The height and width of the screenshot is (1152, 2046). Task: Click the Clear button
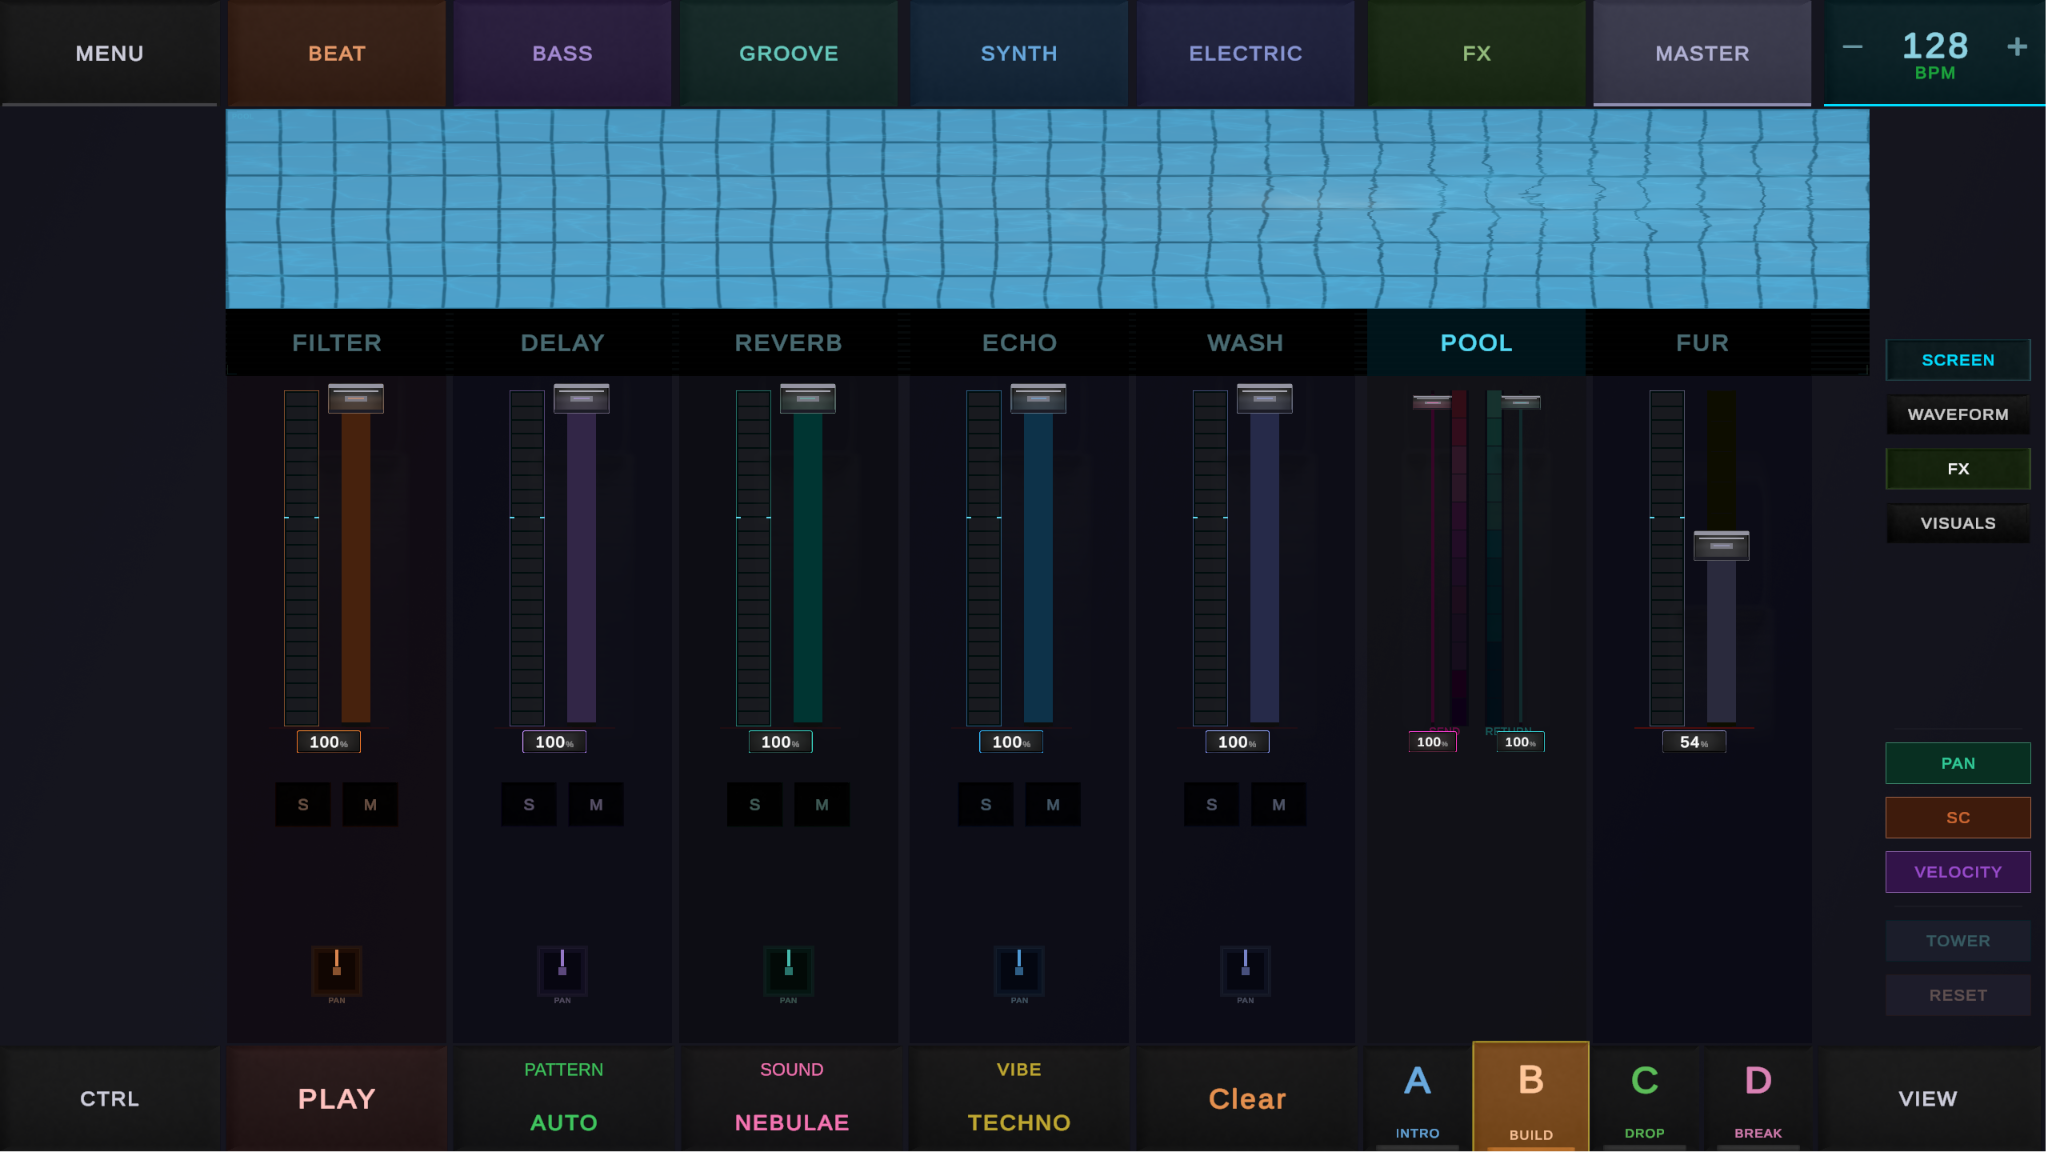1247,1098
